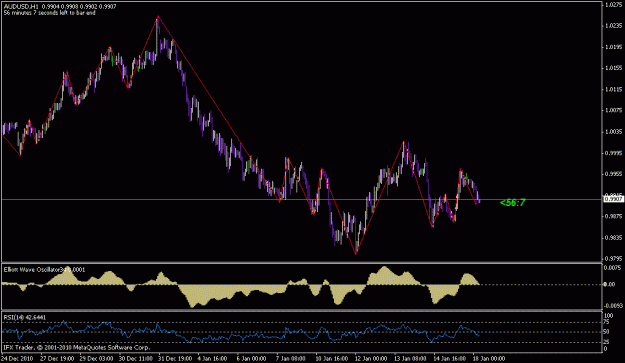625x363 pixels.
Task: Click the 1.0155 price axis label
Action: [x=613, y=68]
